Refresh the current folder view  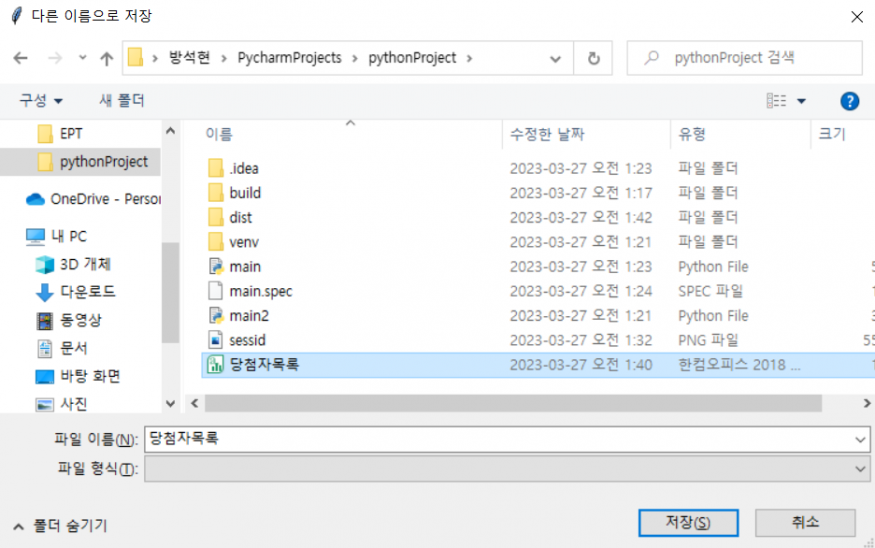pyautogui.click(x=594, y=58)
